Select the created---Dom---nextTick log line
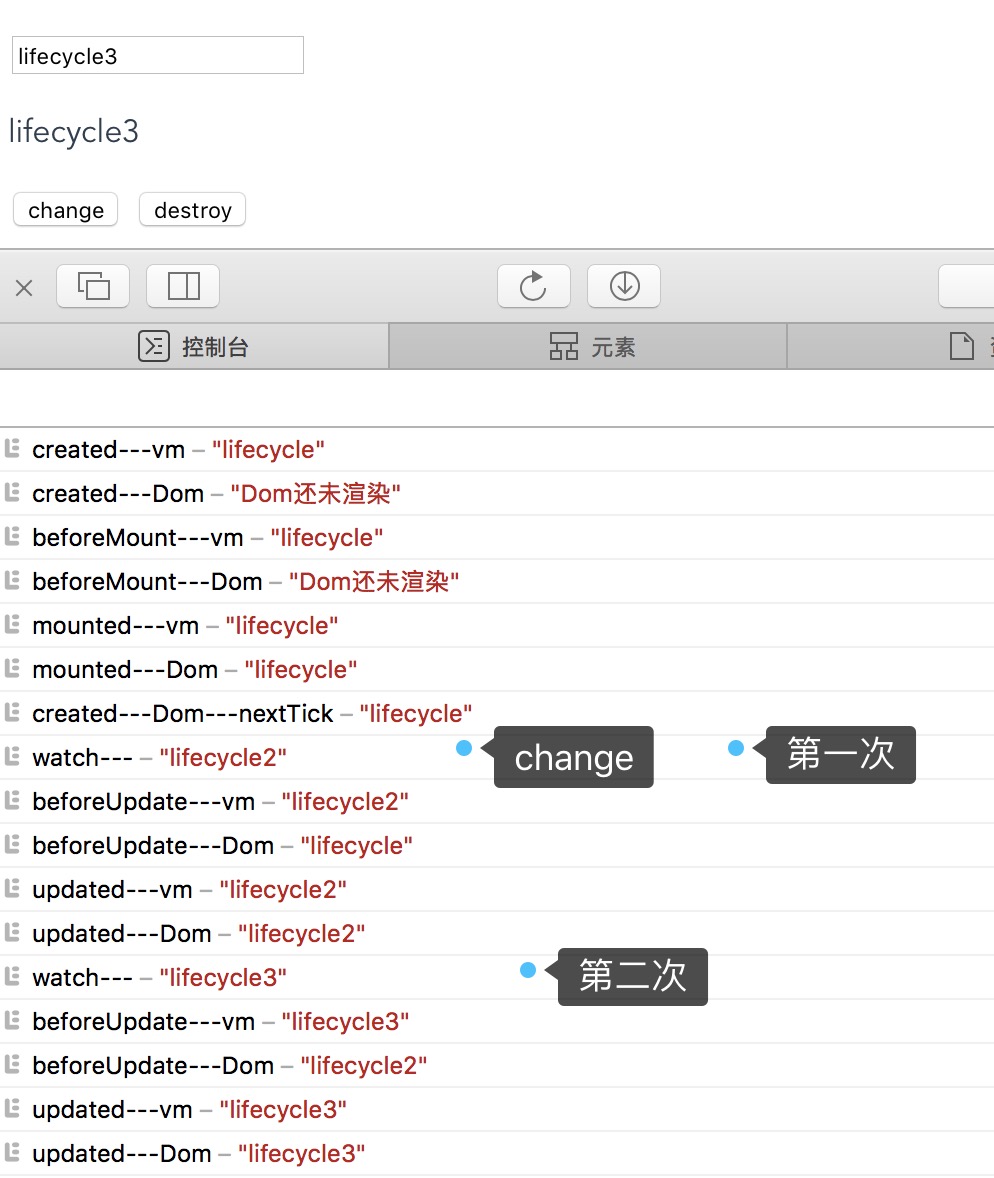Screen dimensions: 994x1178 (252, 714)
